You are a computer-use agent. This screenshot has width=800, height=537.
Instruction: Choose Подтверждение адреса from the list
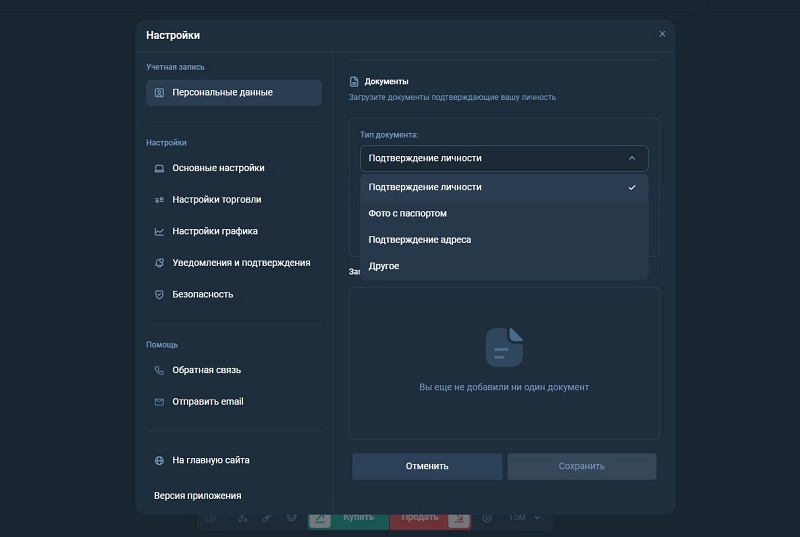pos(419,240)
